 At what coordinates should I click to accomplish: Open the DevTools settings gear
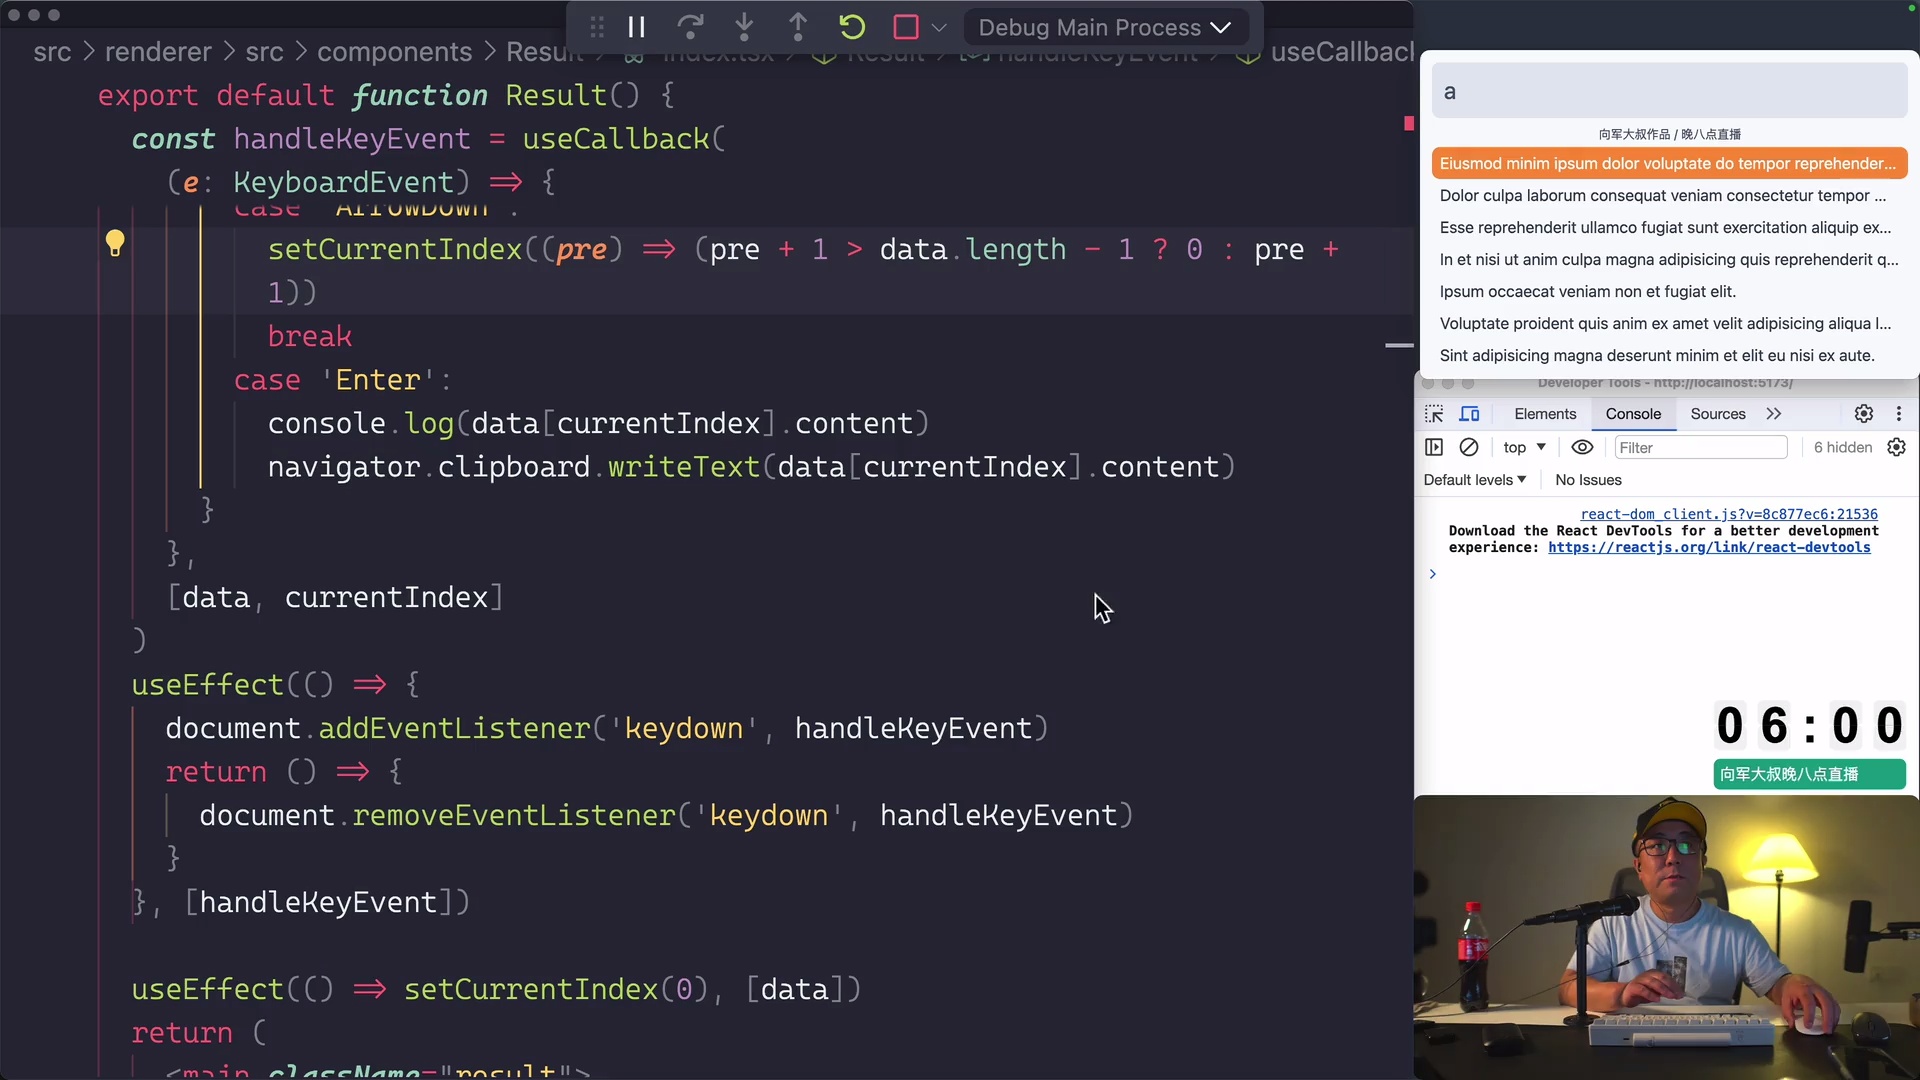pos(1864,413)
